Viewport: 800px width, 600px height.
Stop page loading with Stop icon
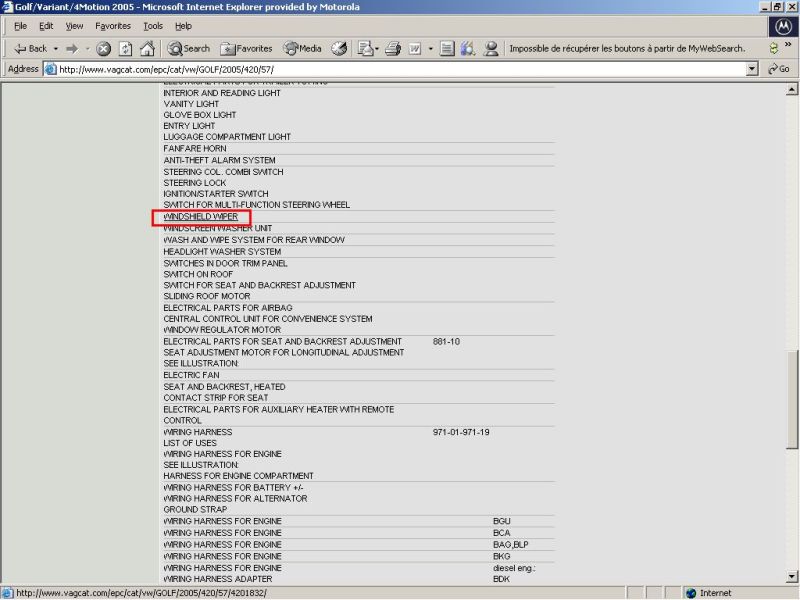(x=104, y=48)
